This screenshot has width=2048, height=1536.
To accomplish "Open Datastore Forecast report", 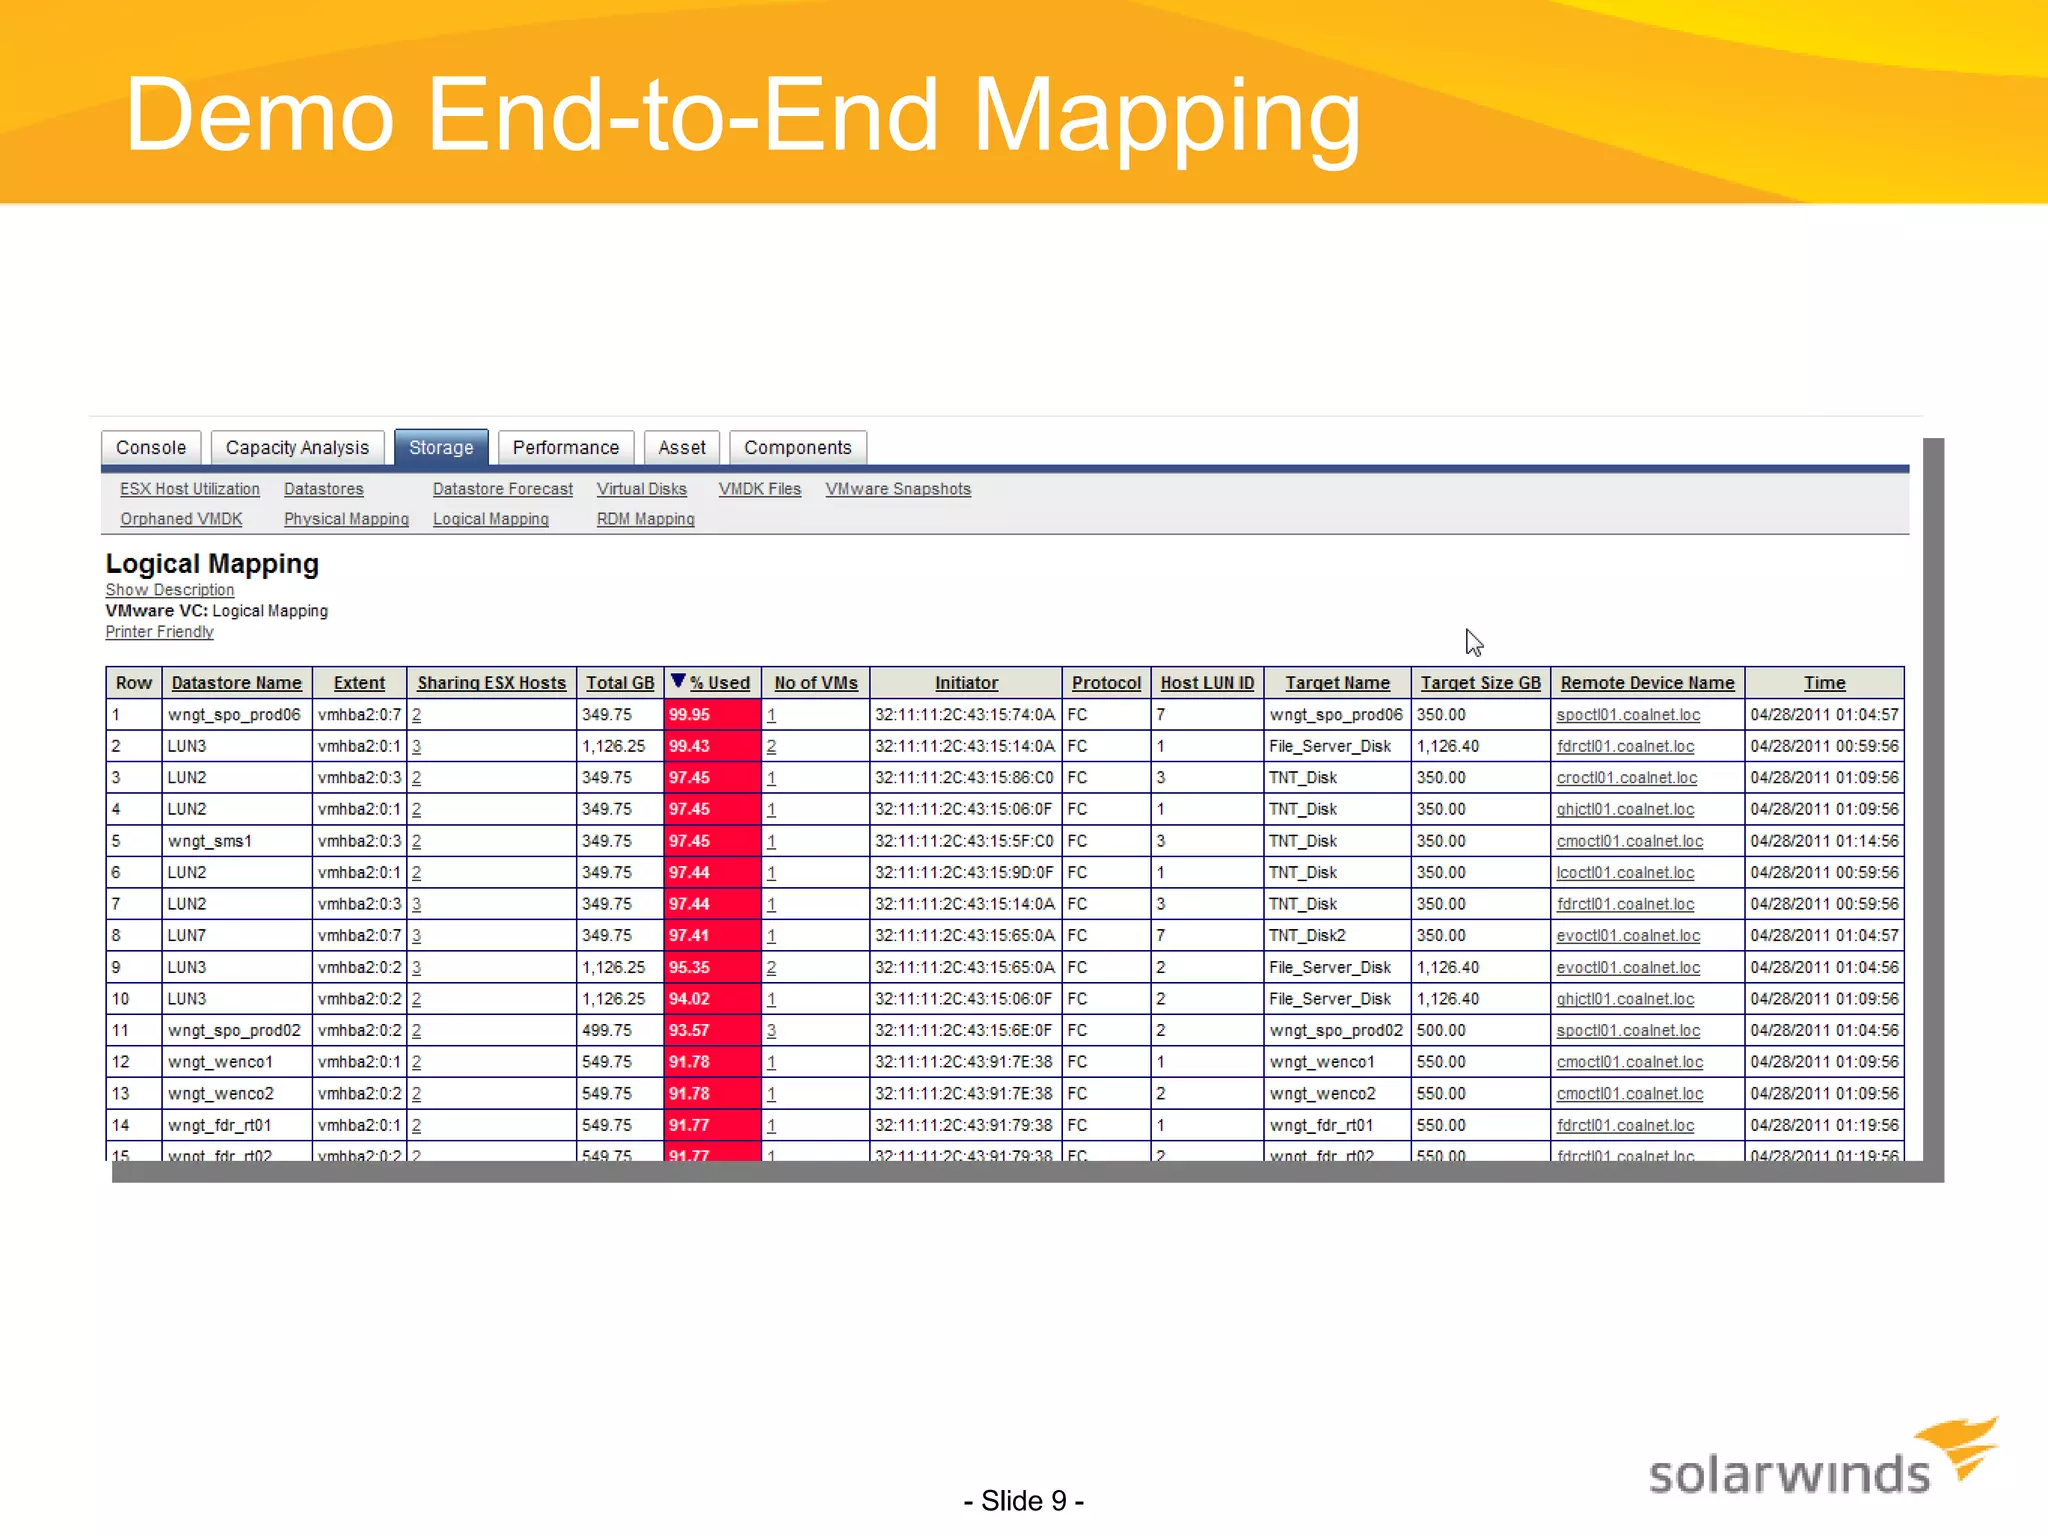I will (503, 489).
